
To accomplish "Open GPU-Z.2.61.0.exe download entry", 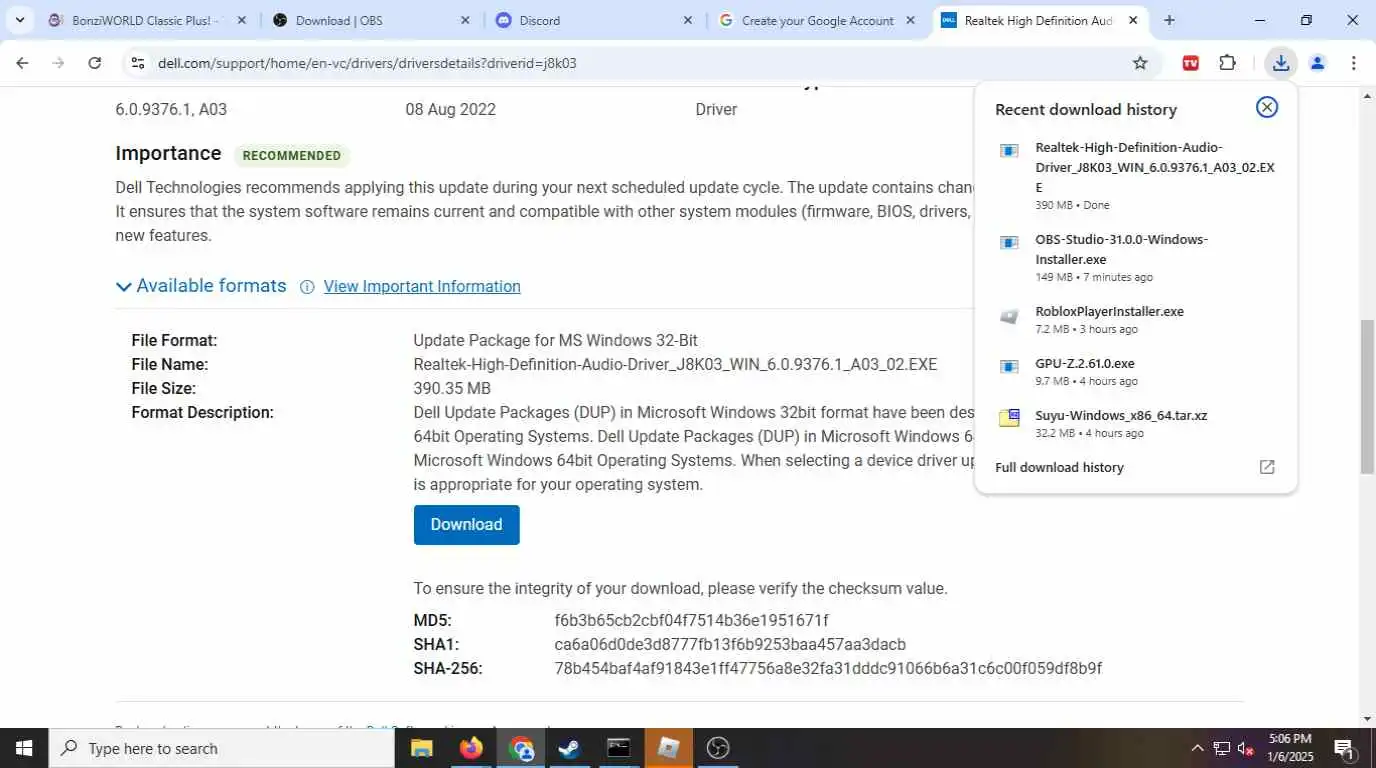I will (1085, 363).
